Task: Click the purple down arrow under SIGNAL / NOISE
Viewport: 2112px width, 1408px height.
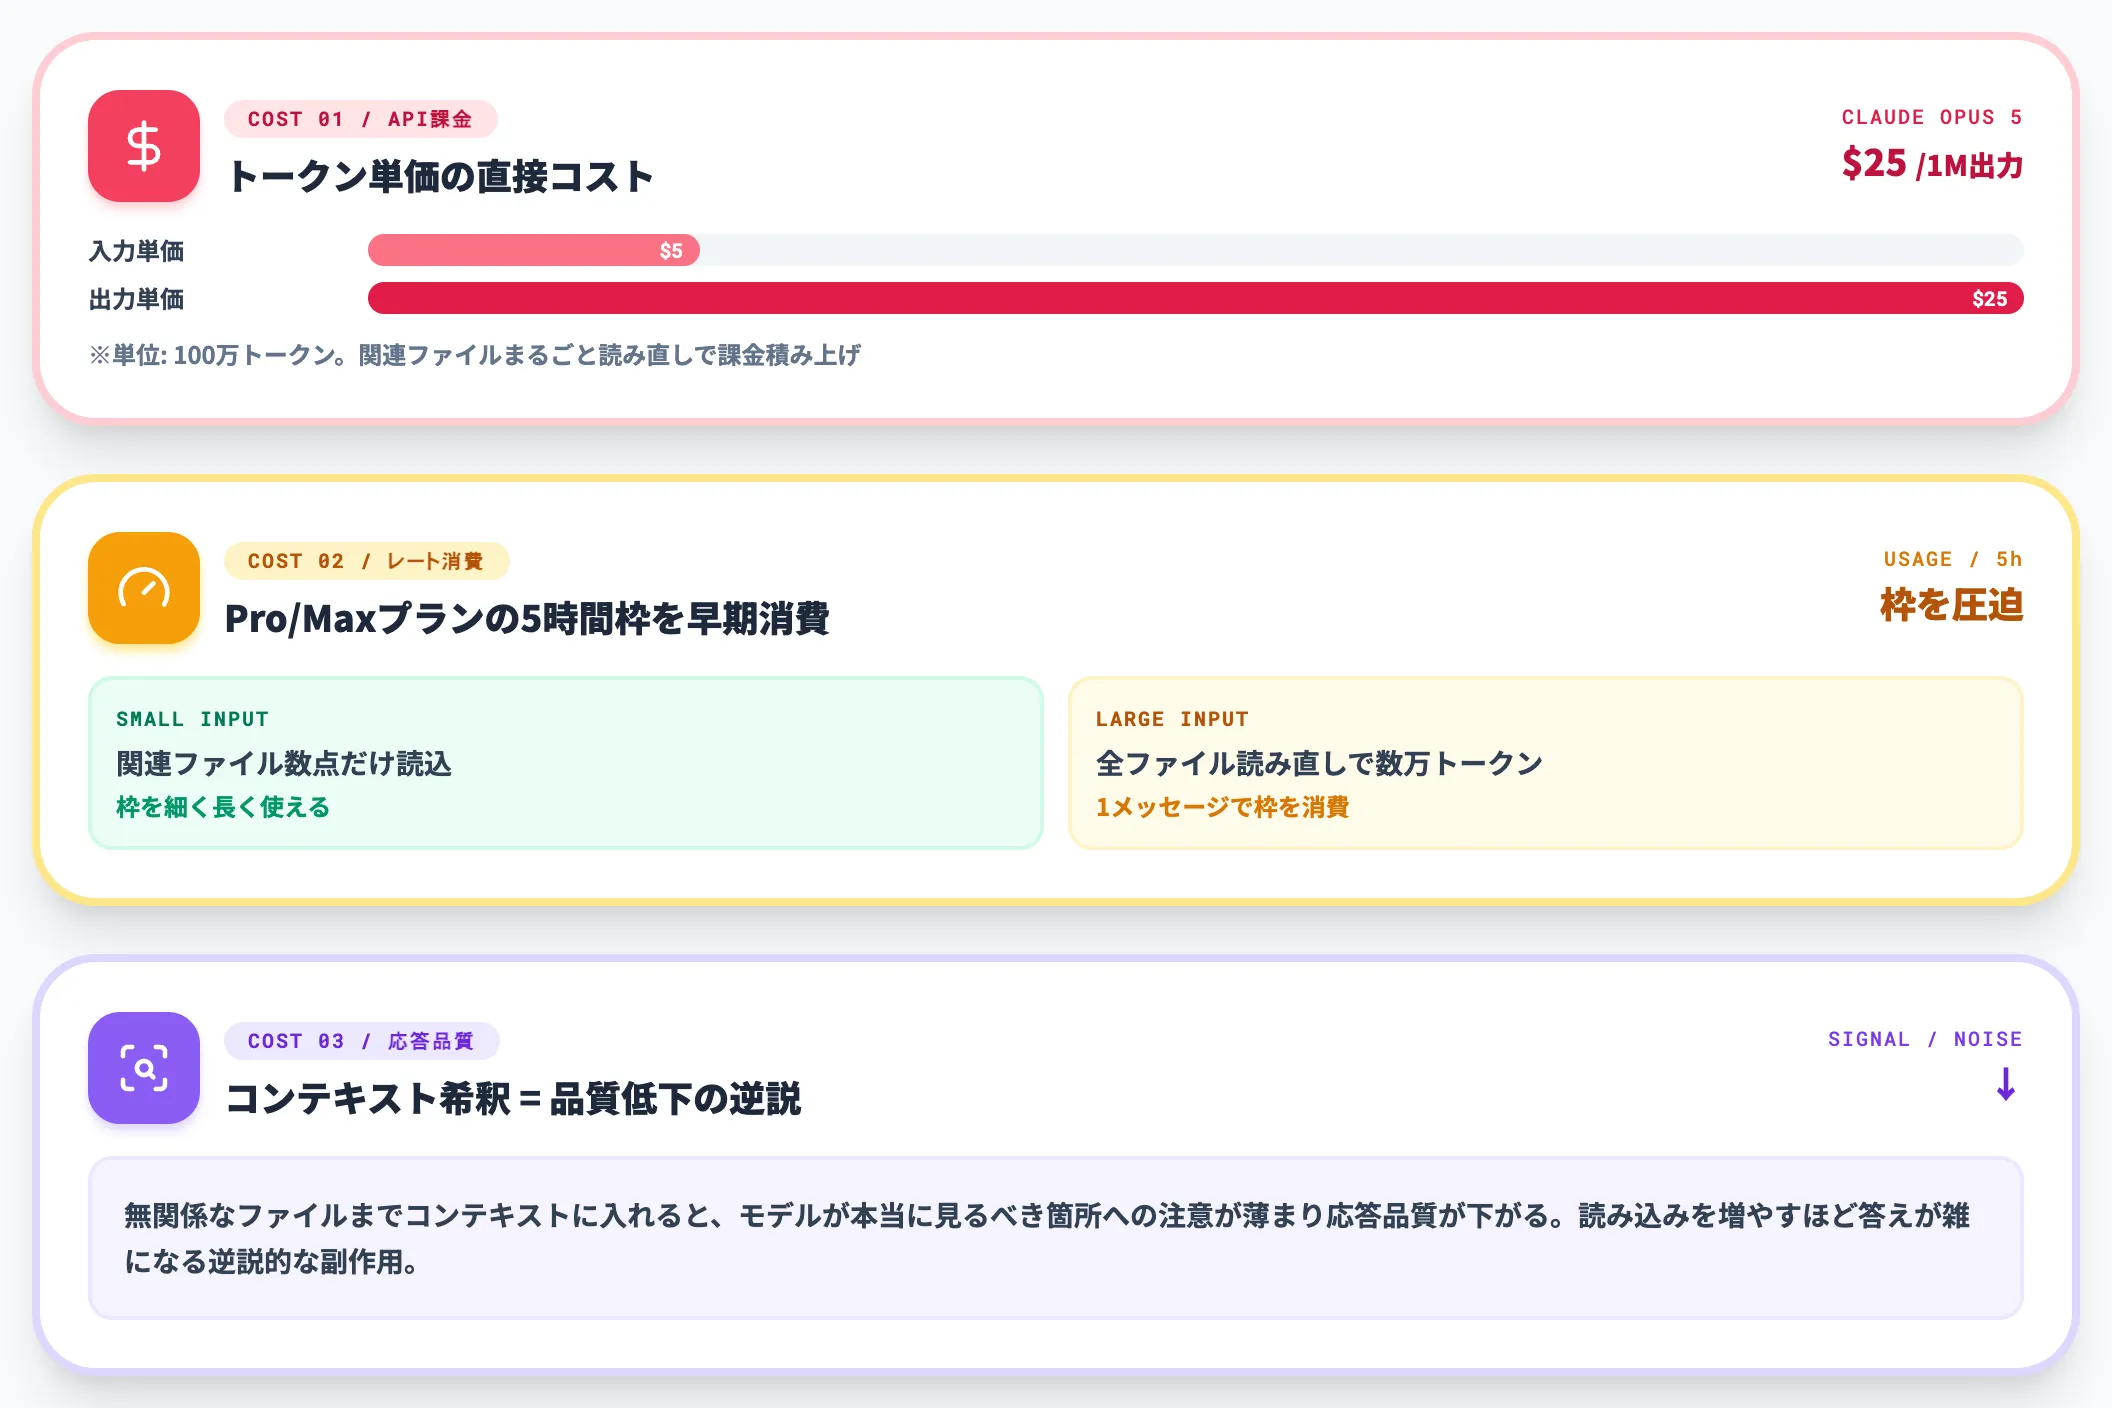Action: pyautogui.click(x=2005, y=1084)
